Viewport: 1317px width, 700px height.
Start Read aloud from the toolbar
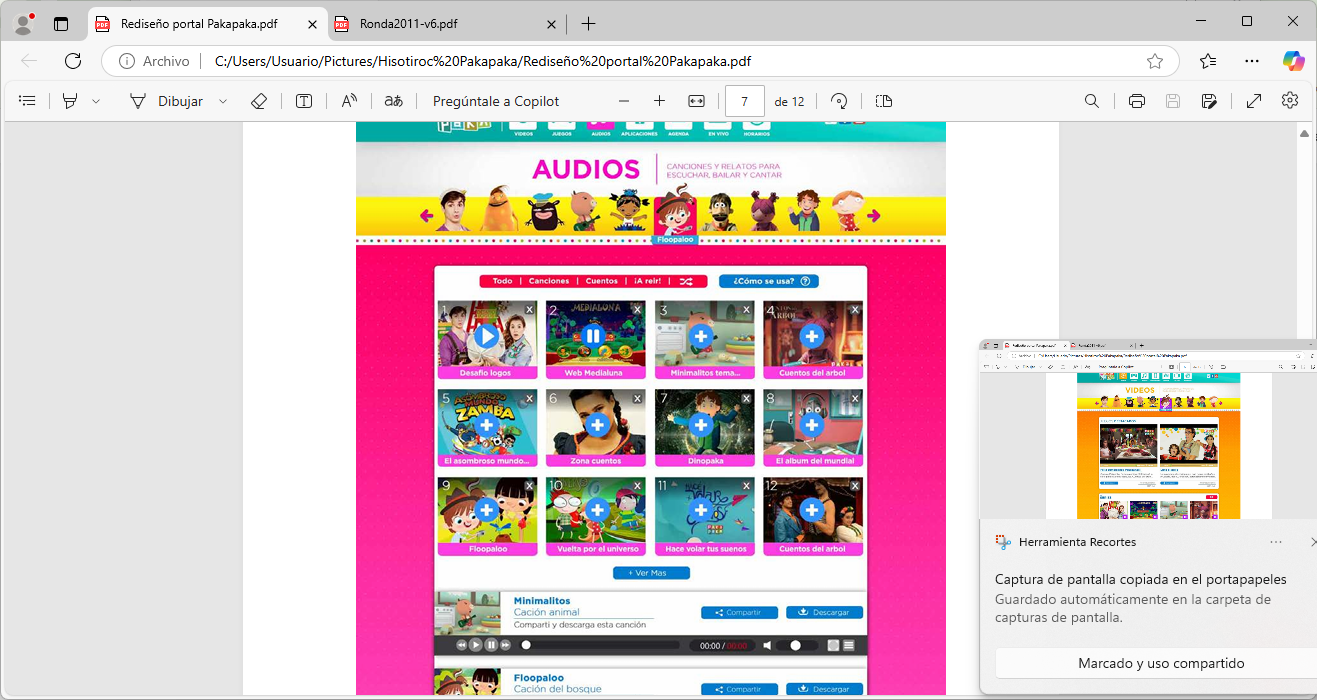click(x=349, y=101)
